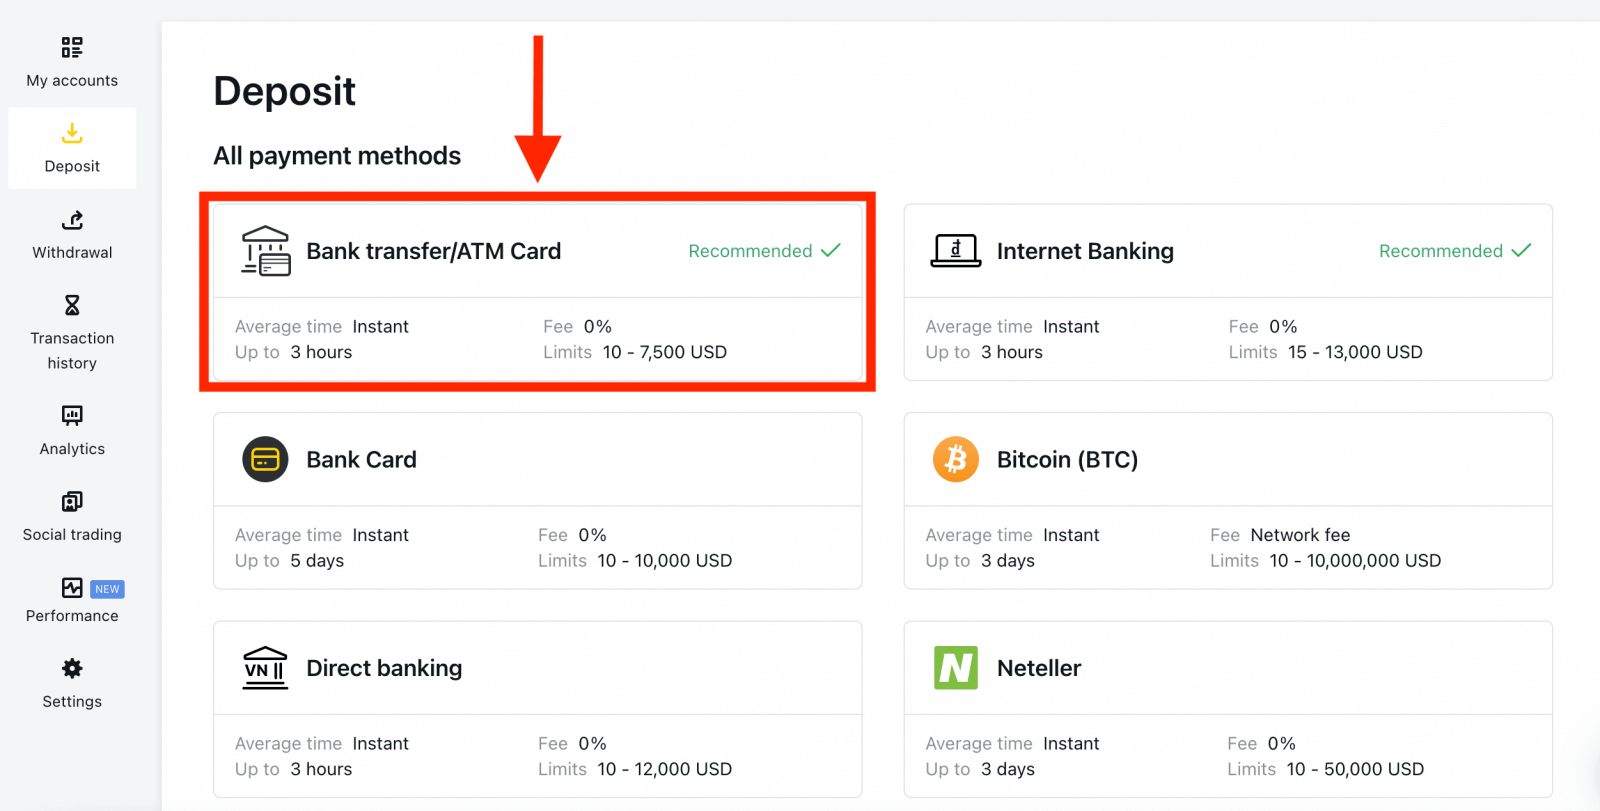The image size is (1600, 811).
Task: Select the Bitcoin (BTC) deposit option
Action: click(x=1067, y=460)
